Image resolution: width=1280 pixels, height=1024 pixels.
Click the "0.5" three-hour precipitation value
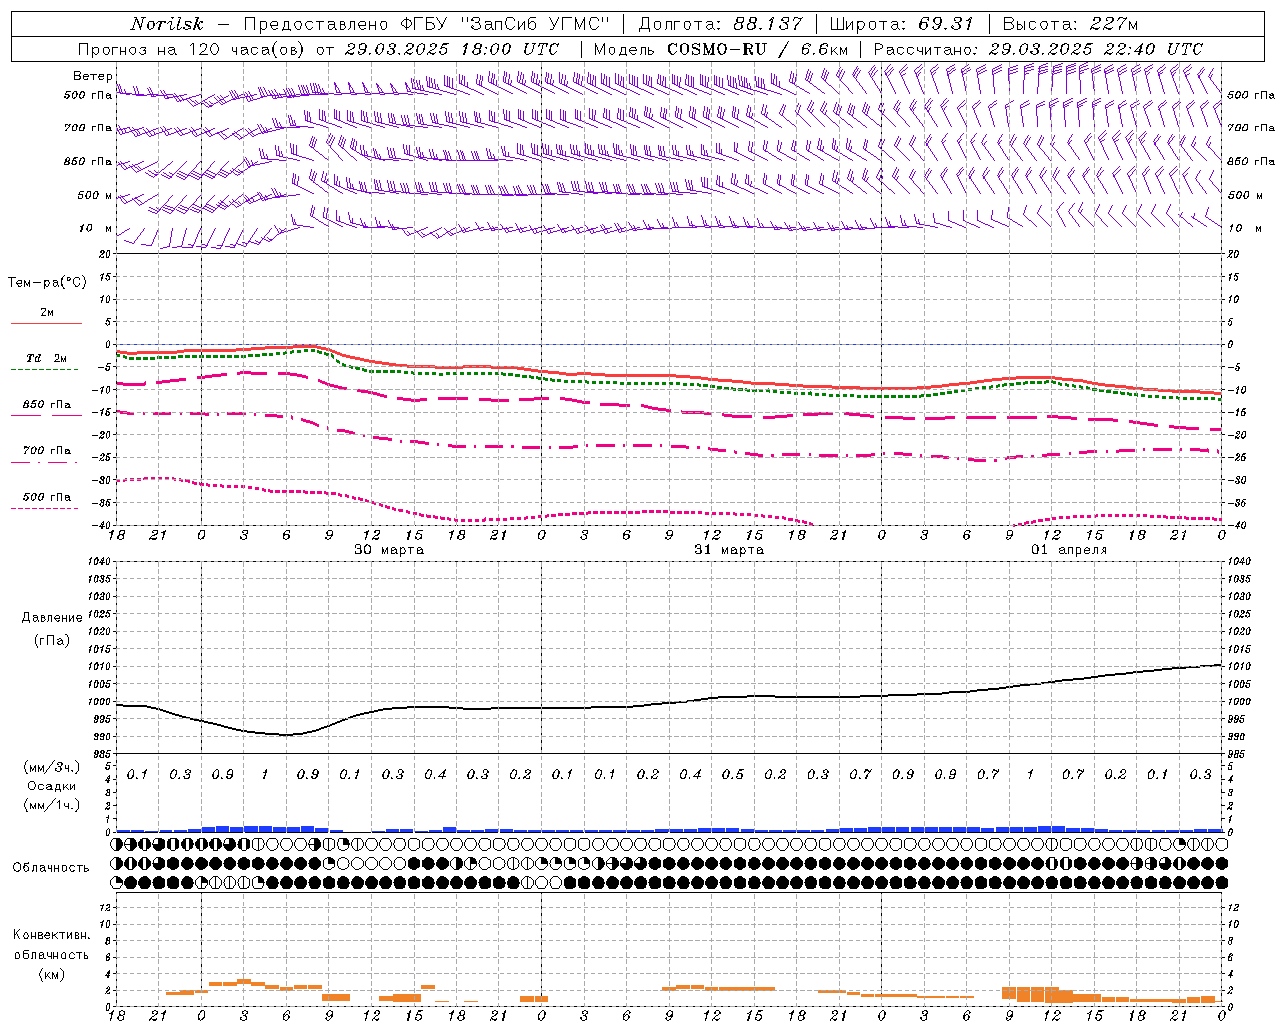click(733, 774)
